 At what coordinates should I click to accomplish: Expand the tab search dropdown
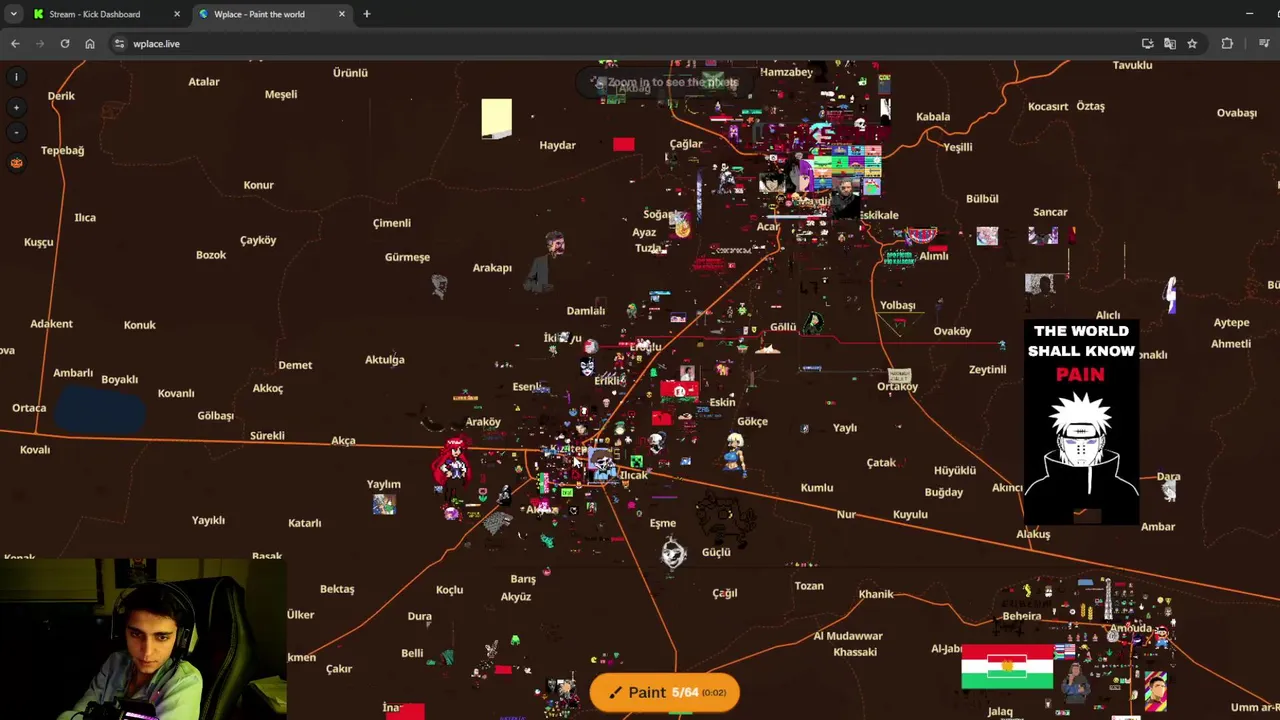pos(13,14)
